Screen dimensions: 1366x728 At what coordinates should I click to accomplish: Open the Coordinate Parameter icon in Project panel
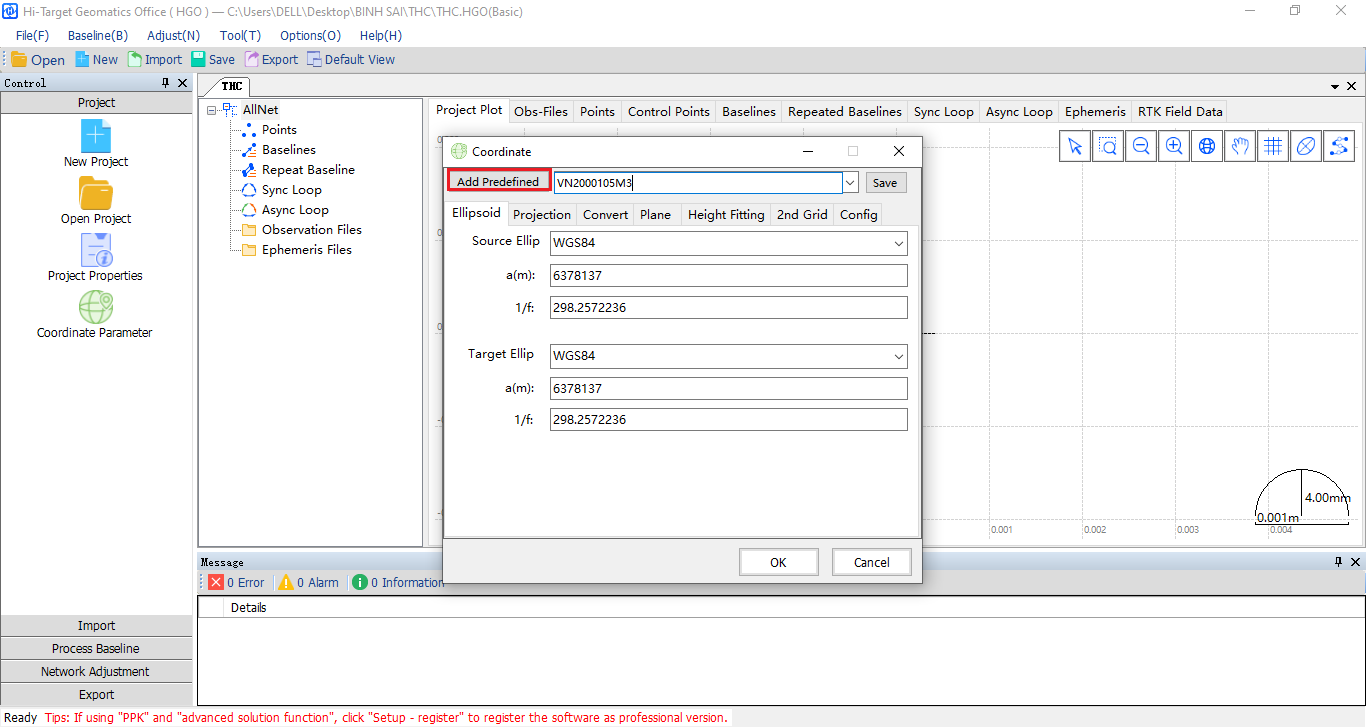(x=95, y=308)
